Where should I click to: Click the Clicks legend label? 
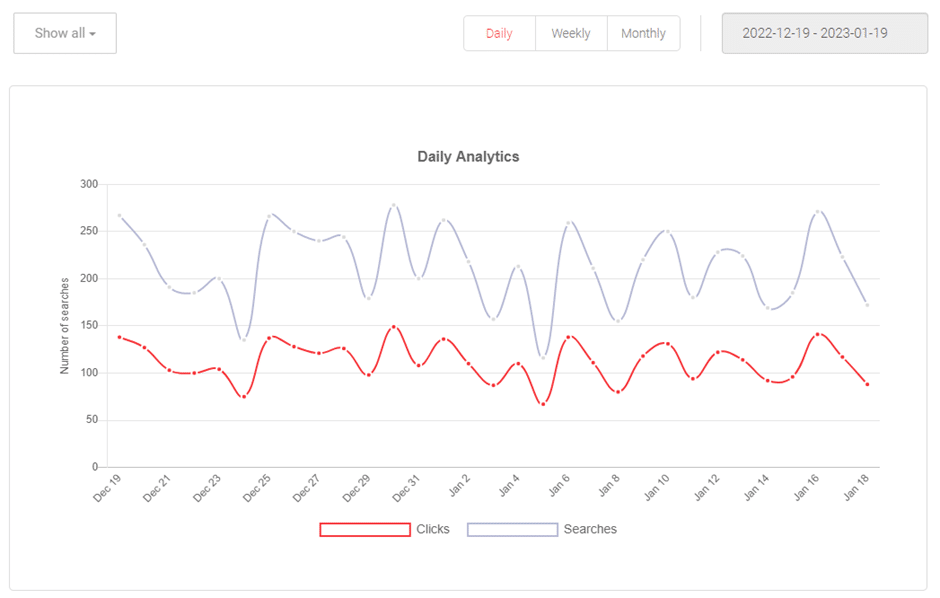tap(433, 528)
